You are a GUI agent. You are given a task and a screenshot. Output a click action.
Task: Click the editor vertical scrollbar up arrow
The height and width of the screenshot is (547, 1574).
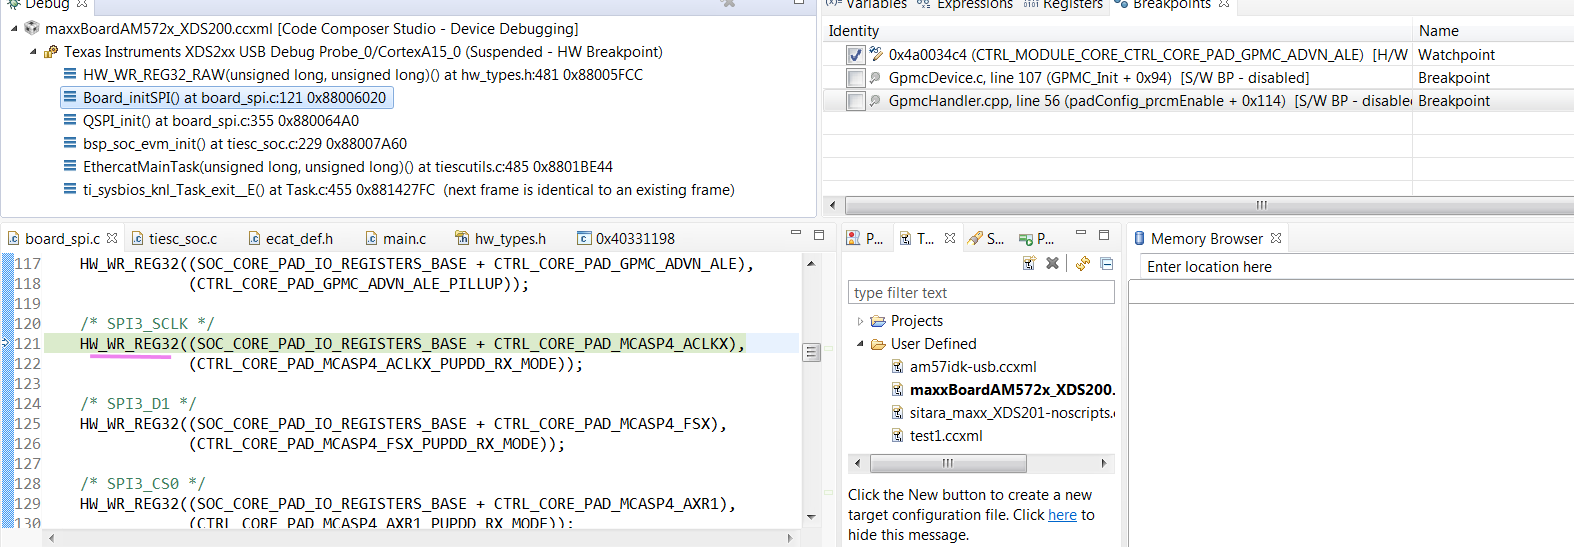point(811,263)
